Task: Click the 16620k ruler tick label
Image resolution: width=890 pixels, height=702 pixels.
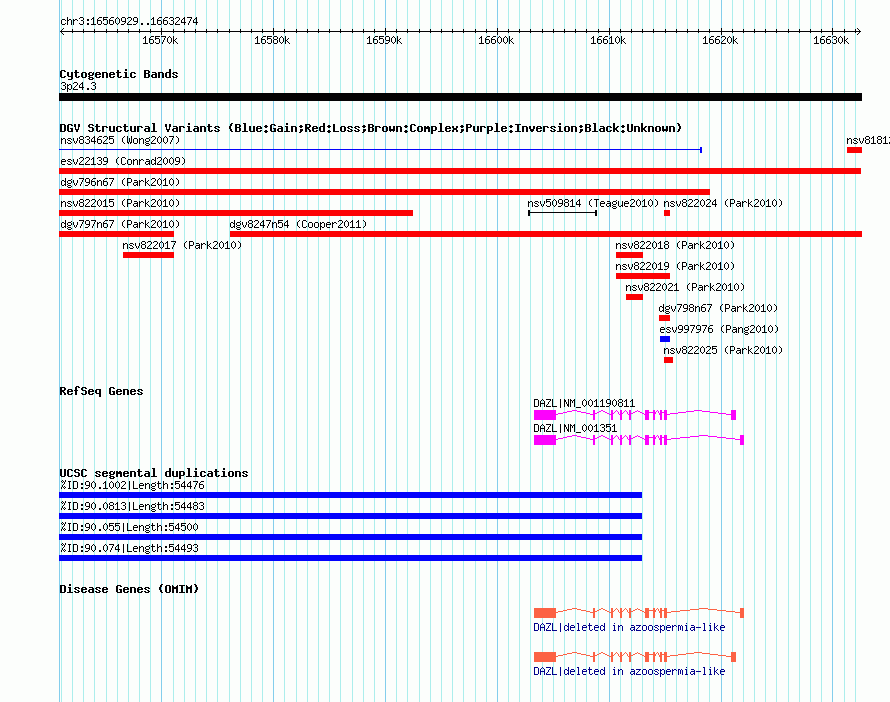Action: tap(720, 40)
